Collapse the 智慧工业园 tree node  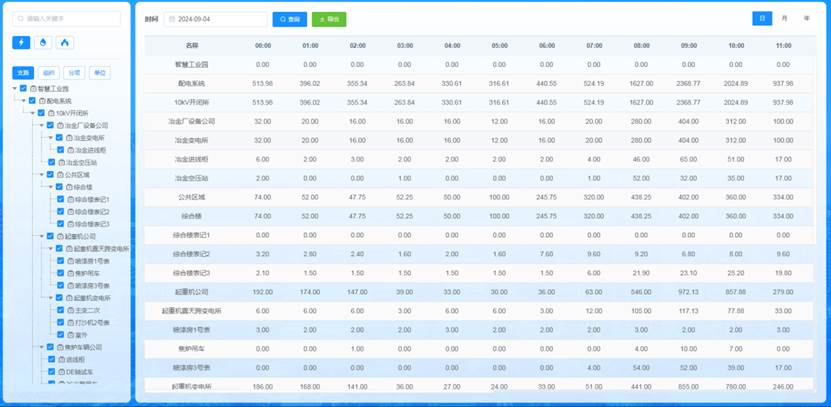tap(14, 89)
